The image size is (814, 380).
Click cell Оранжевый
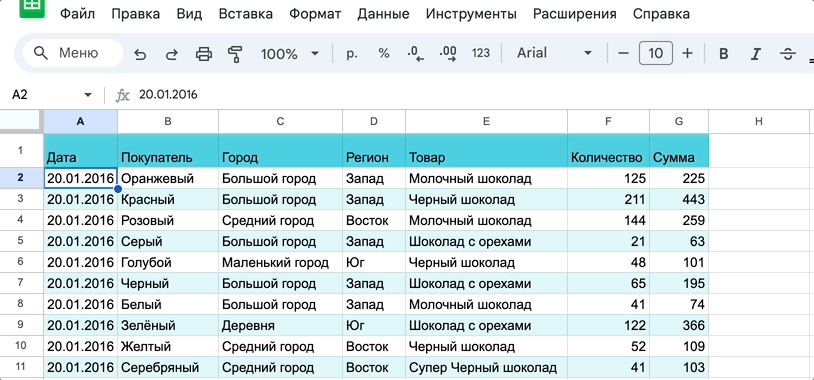point(168,179)
